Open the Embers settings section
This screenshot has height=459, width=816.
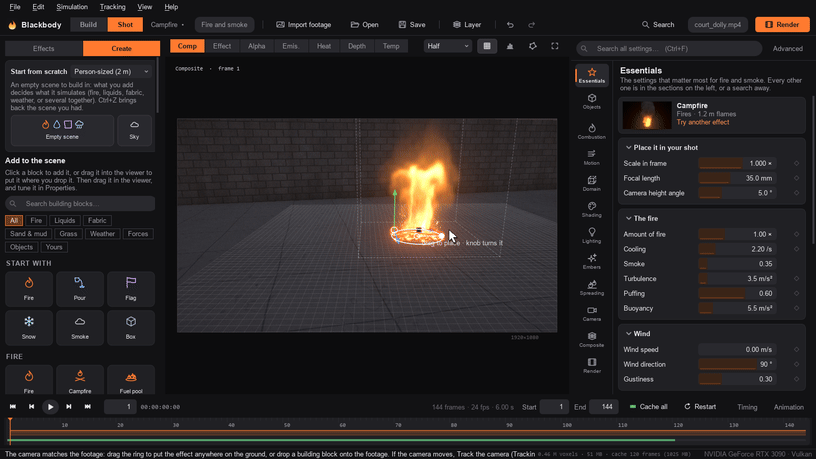(592, 261)
